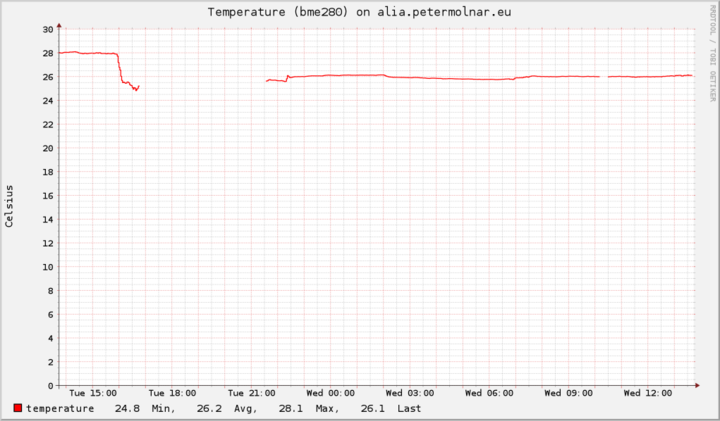This screenshot has width=720, height=421.
Task: Click the 0 label on the y-axis
Action: (x=49, y=386)
